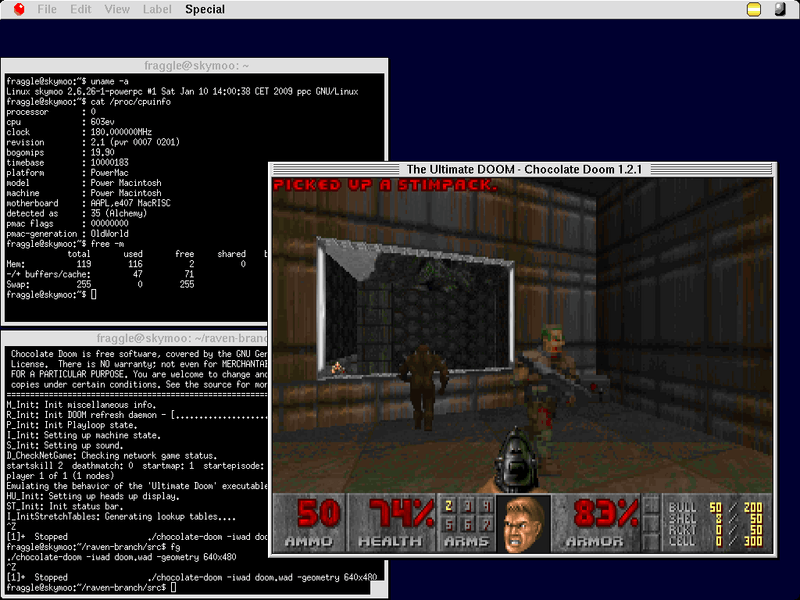The width and height of the screenshot is (800, 600).
Task: Click the cursor at the upper terminal prompt
Action: point(93,294)
